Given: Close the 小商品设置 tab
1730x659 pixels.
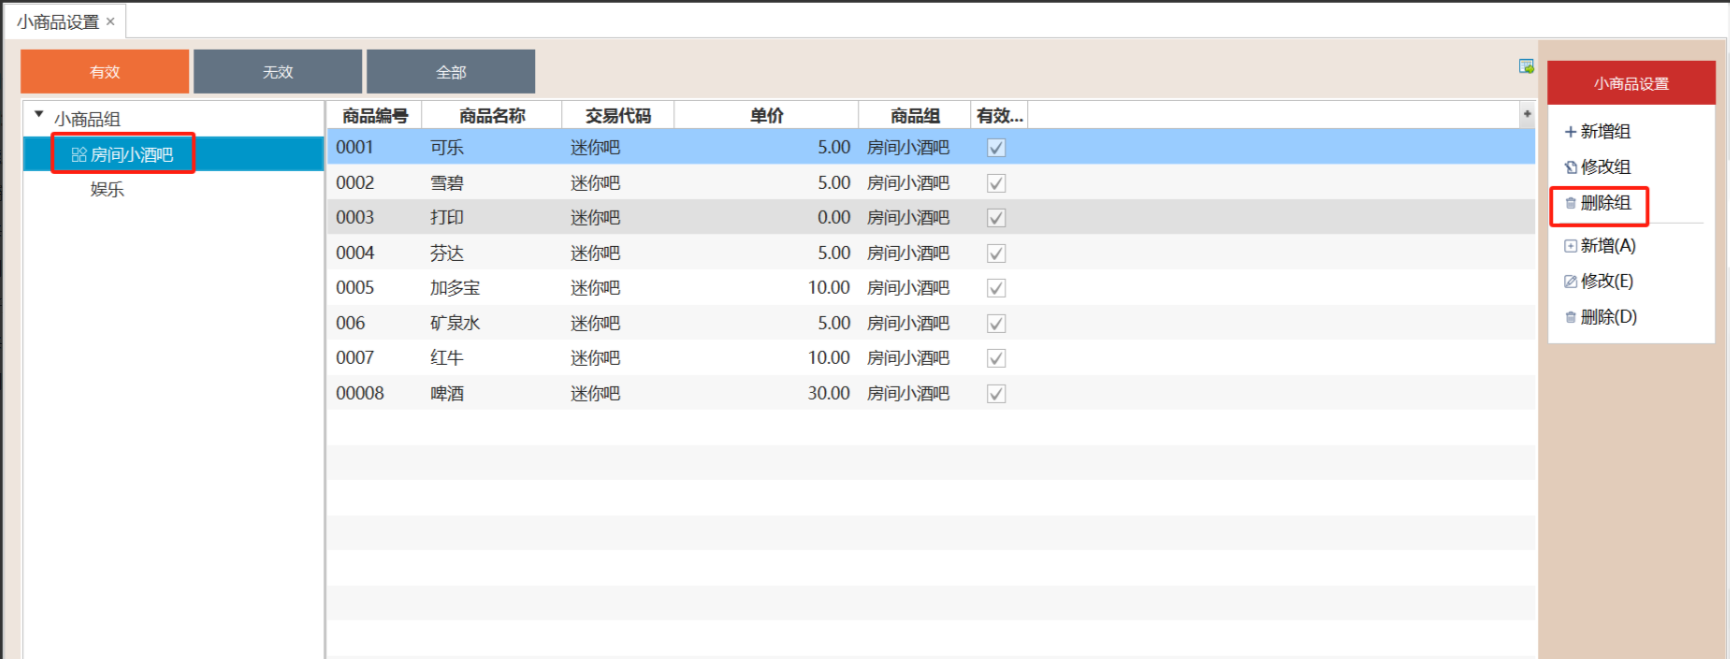Looking at the screenshot, I should (x=110, y=21).
